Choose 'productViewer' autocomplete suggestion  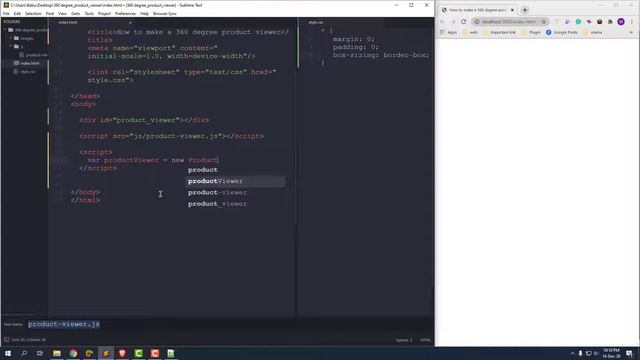pyautogui.click(x=236, y=181)
